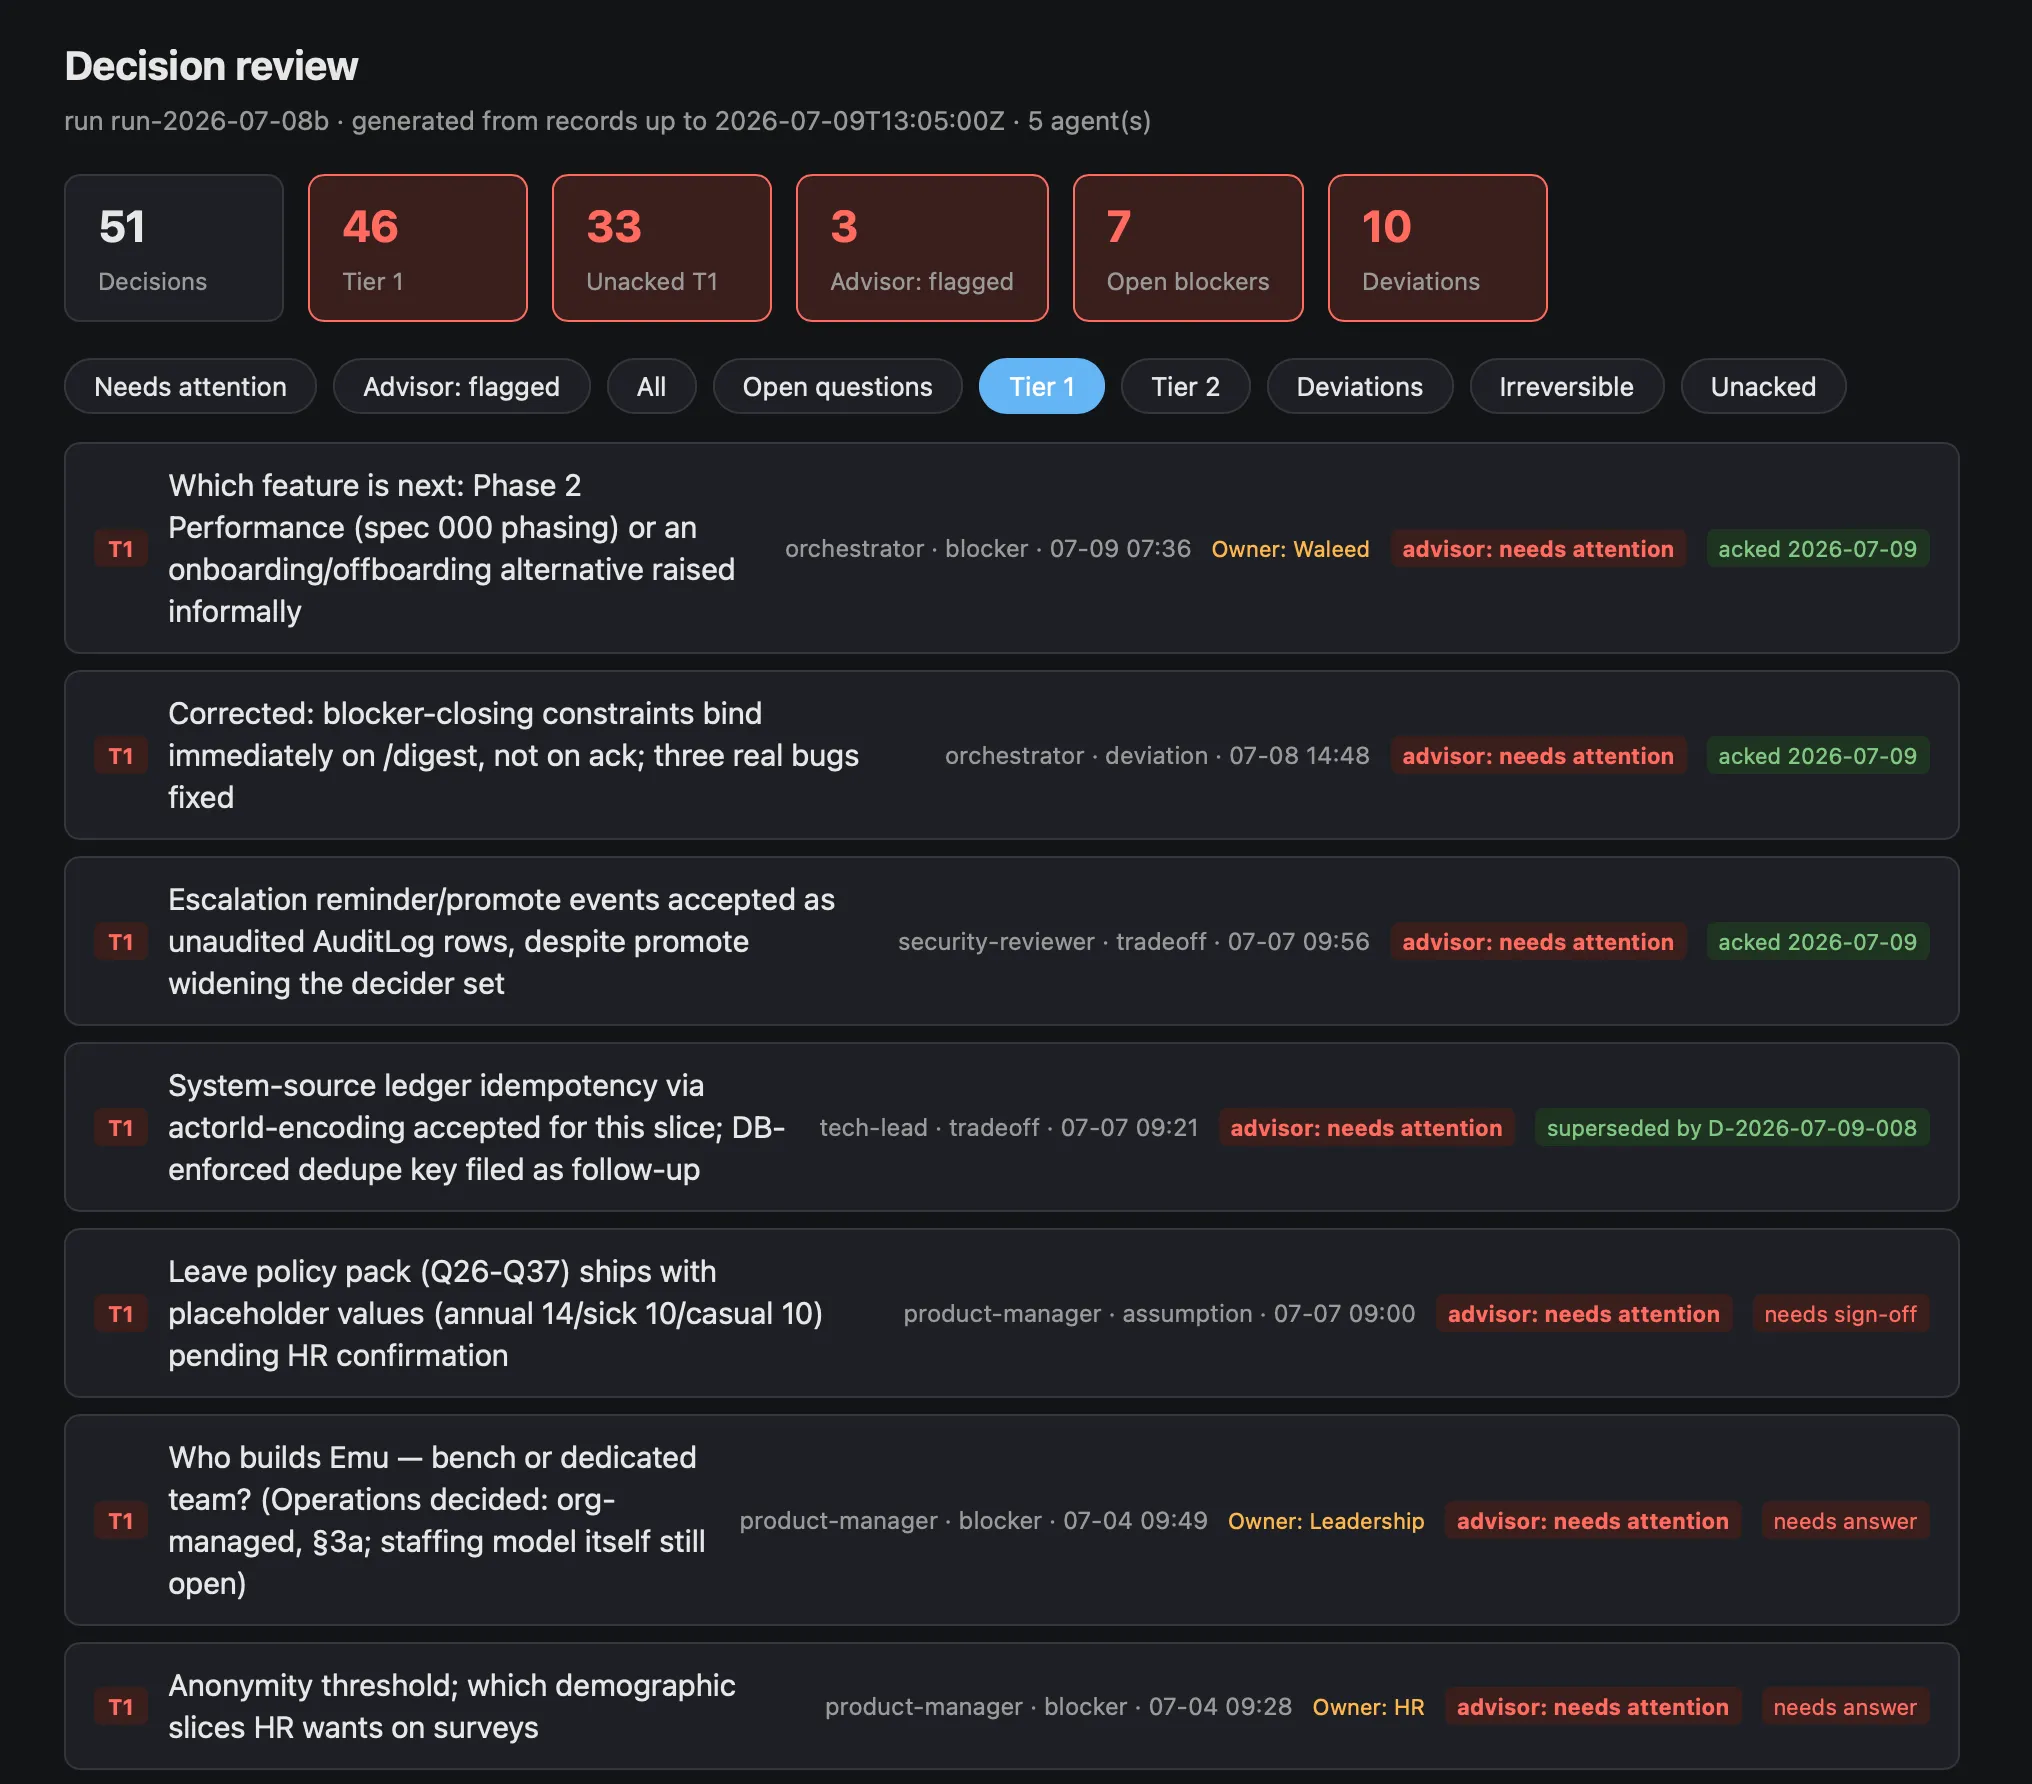The width and height of the screenshot is (2032, 1784).
Task: Click T1 badge on Corrected blocker-closing row
Action: [121, 756]
